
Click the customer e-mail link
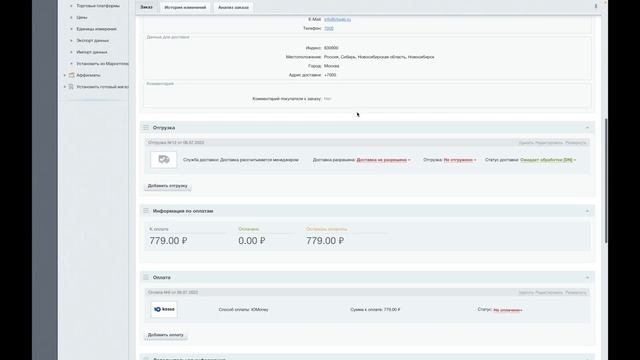(337, 19)
